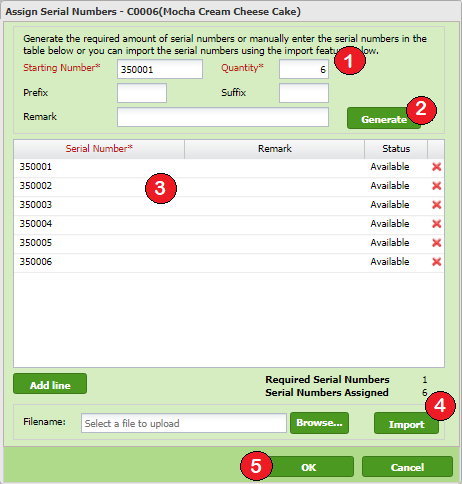Delete row for serial 350003
Viewport: 462px width, 484px height.
(x=436, y=205)
